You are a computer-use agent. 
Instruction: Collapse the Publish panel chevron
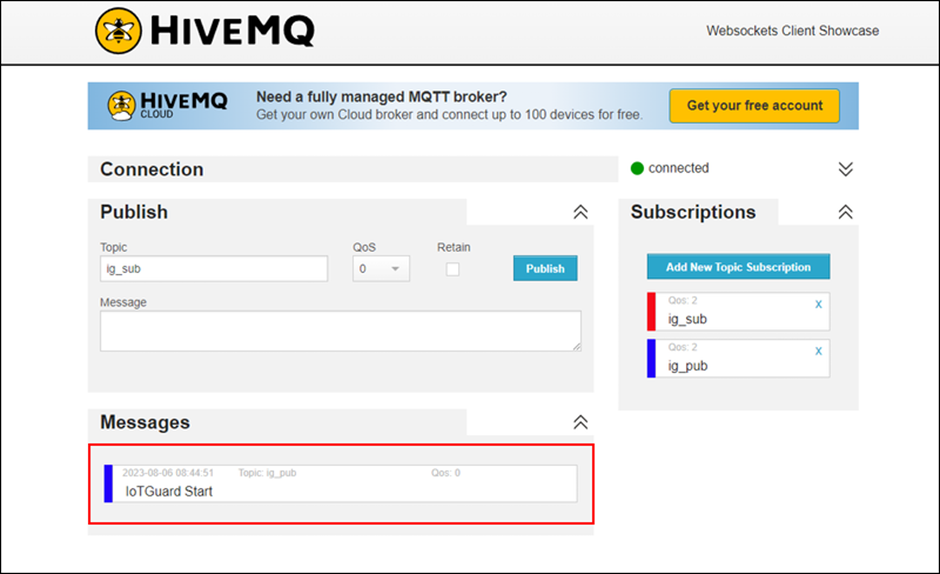(580, 212)
